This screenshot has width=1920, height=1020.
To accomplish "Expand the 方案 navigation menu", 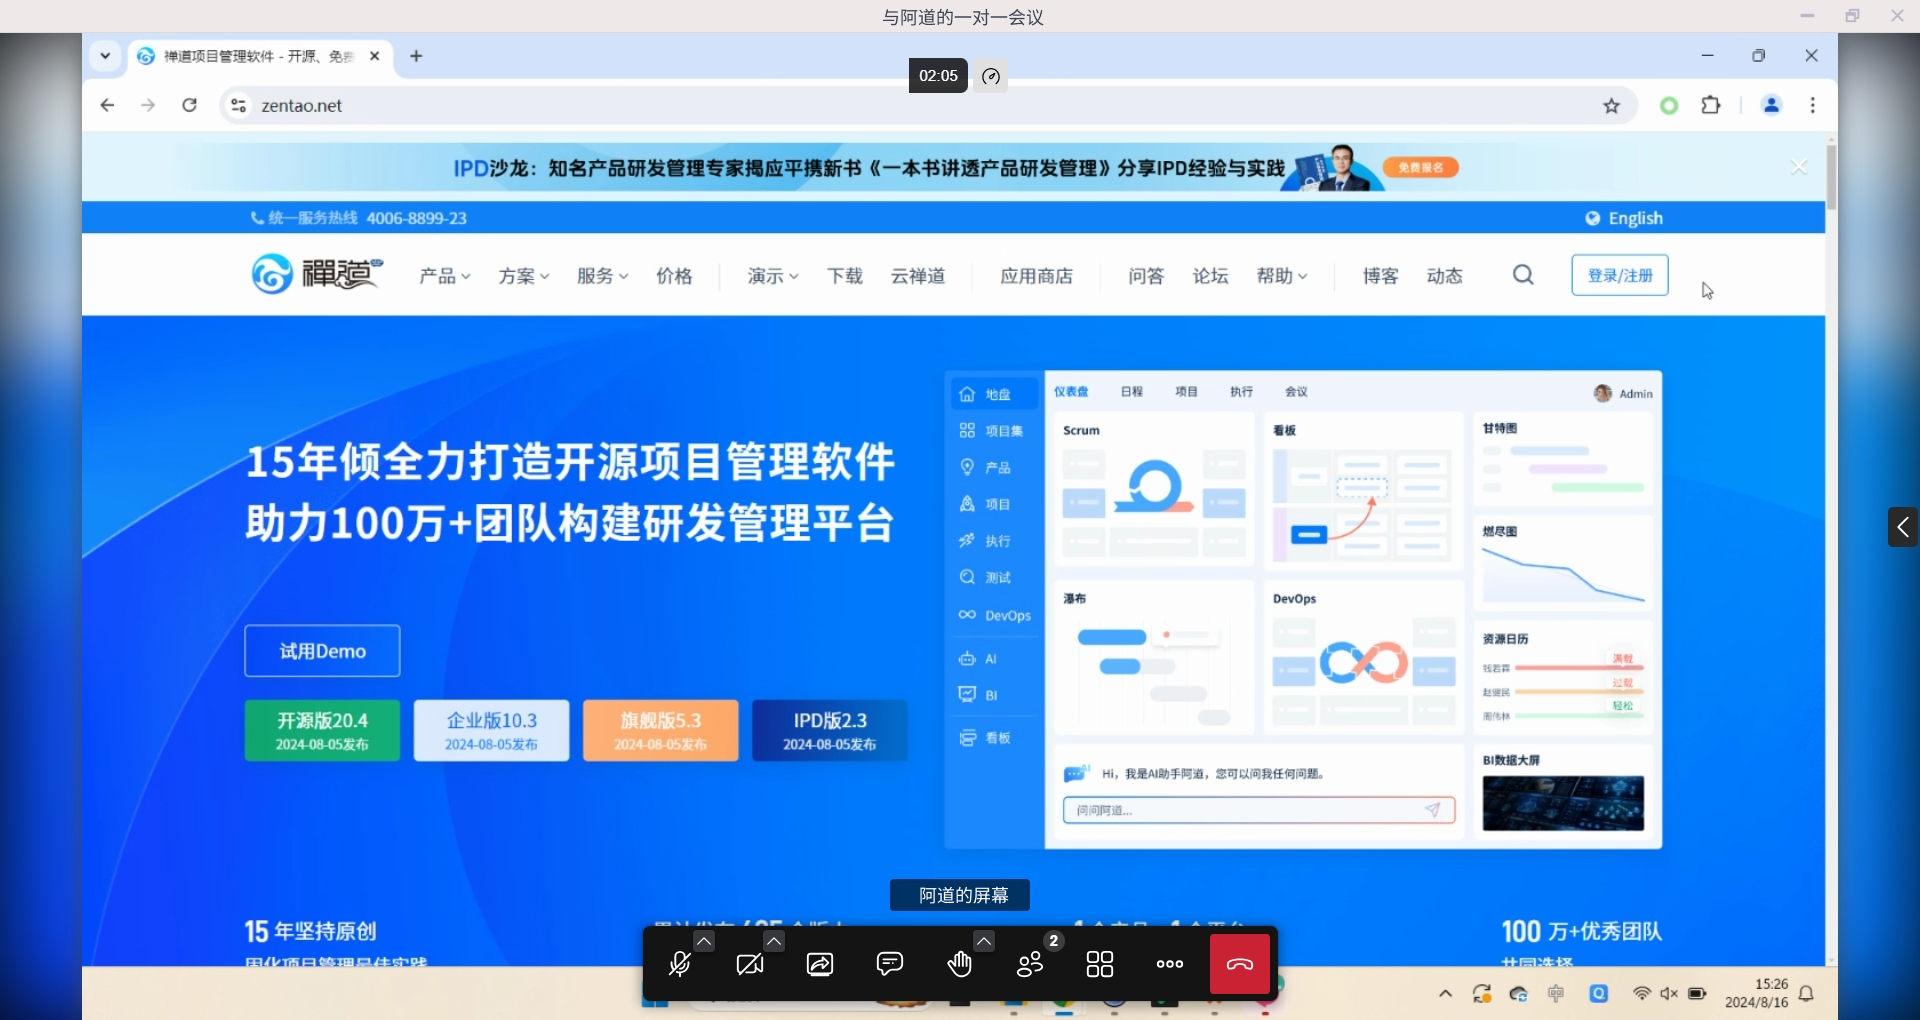I will [524, 276].
